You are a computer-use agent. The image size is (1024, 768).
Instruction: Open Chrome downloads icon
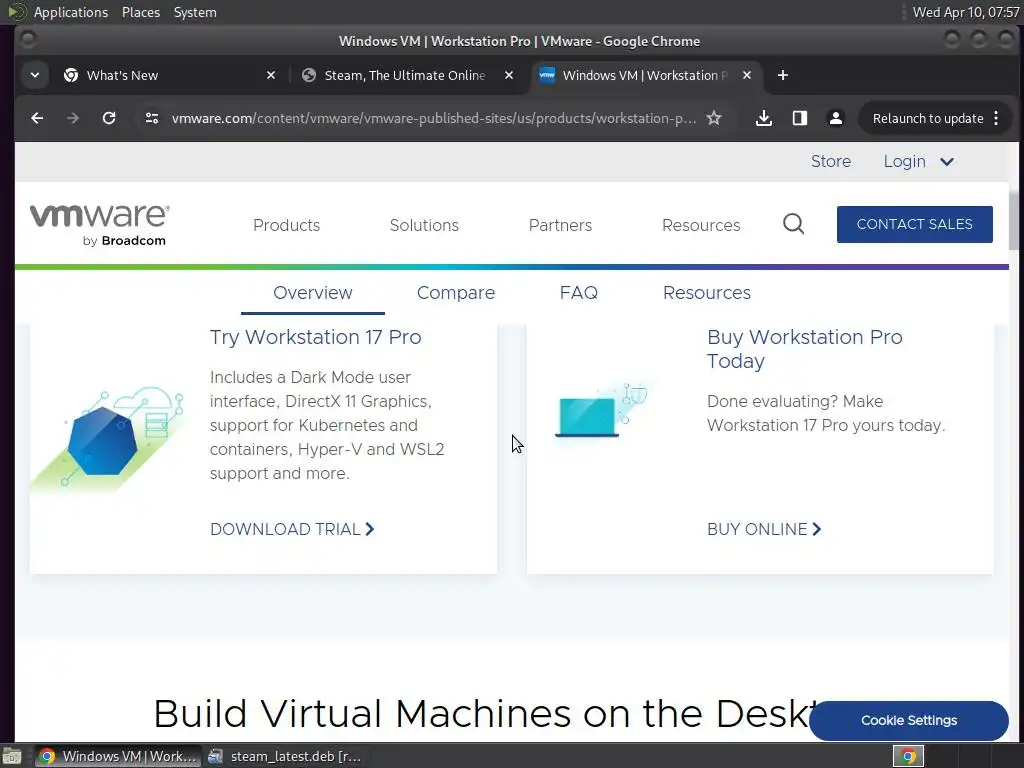point(763,118)
